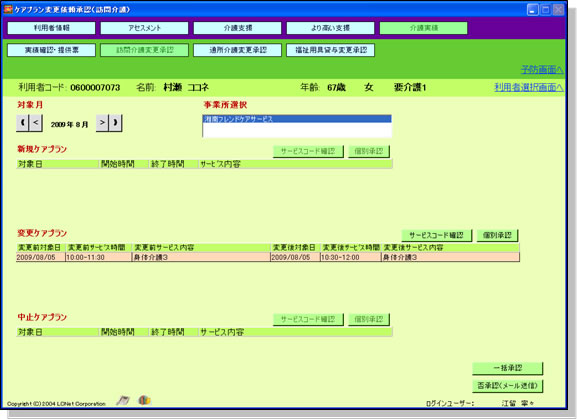Open the 利用者情報 tab

pos(51,28)
